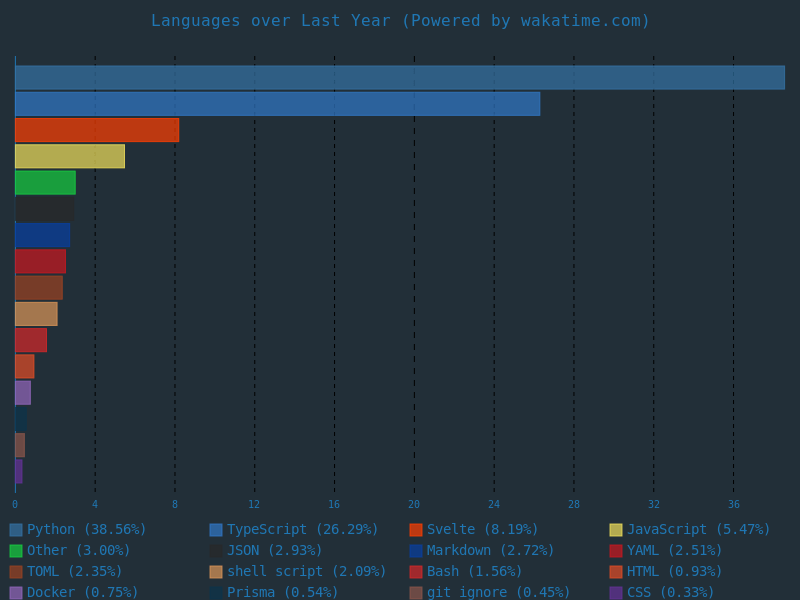The width and height of the screenshot is (800, 600).
Task: Click the TypeScript legend color swatch
Action: pyautogui.click(x=216, y=530)
